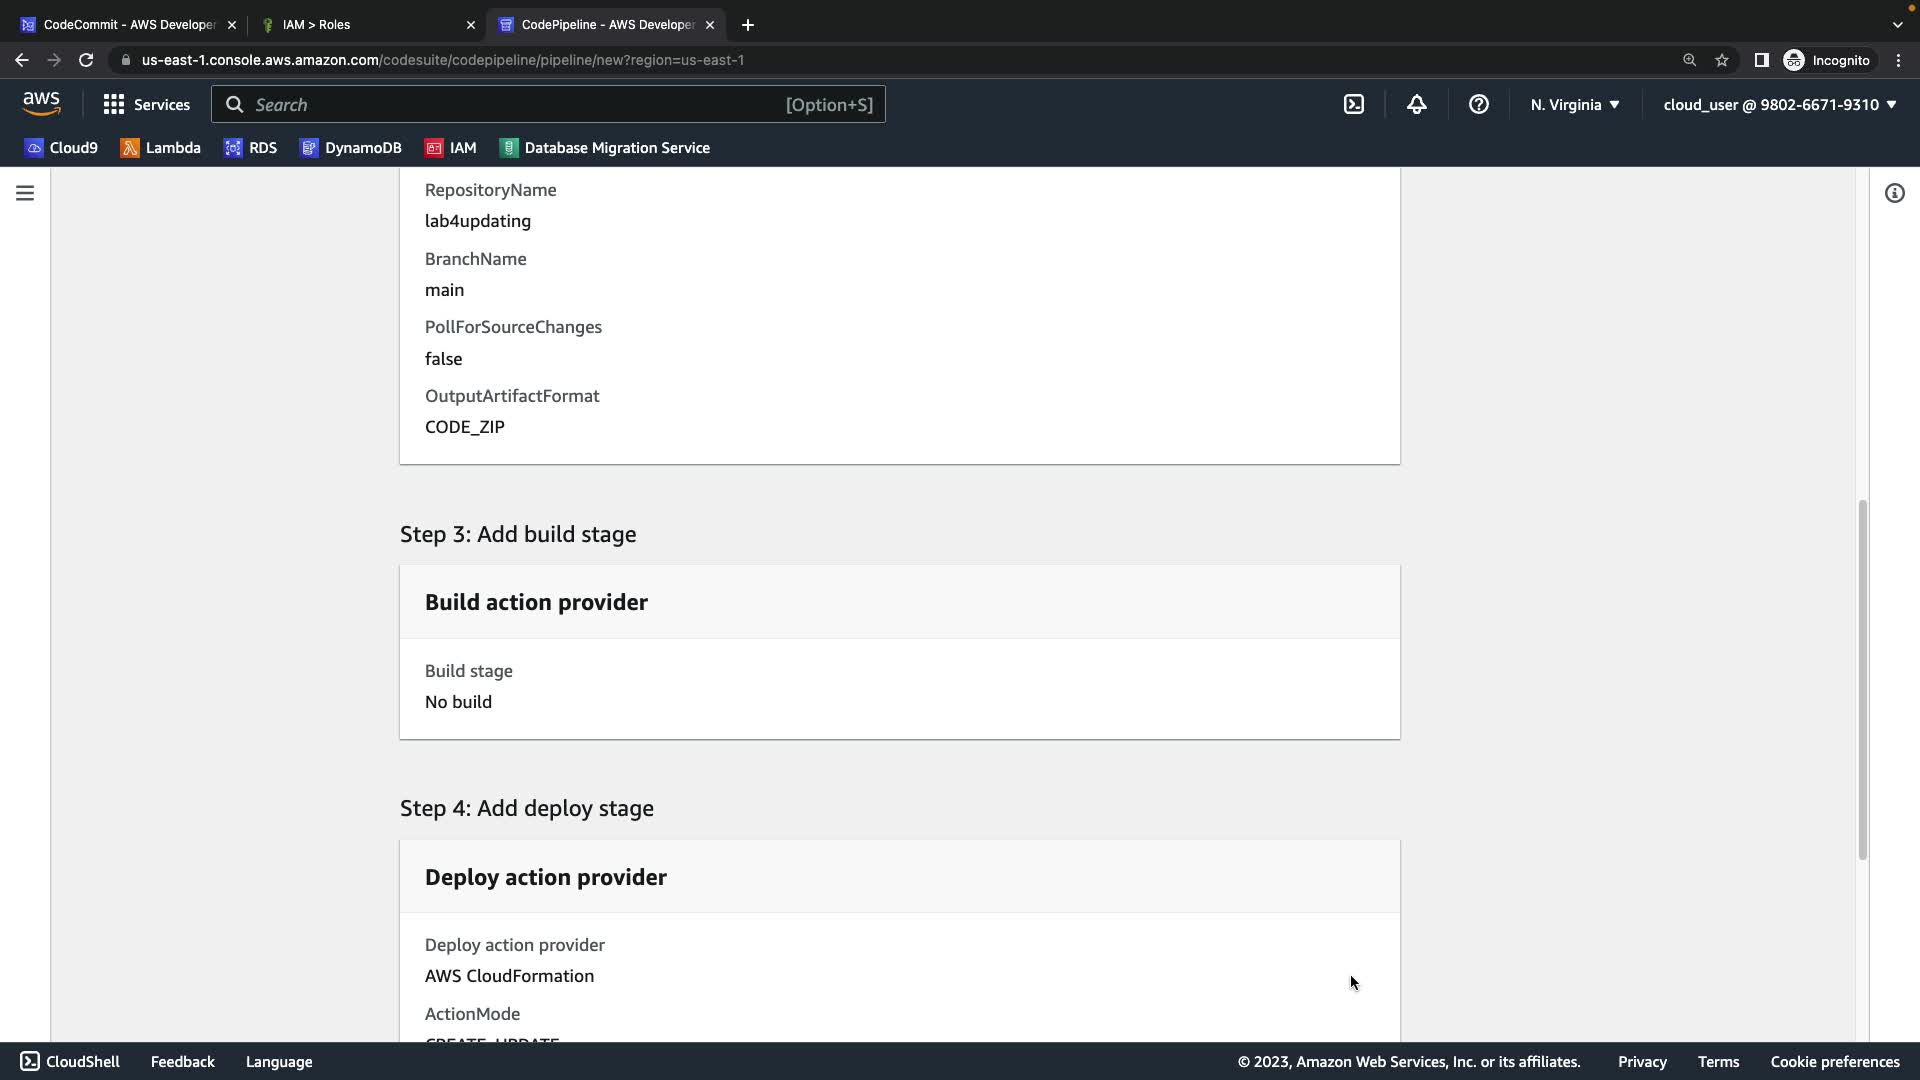This screenshot has width=1920, height=1080.
Task: Open the info panel icon at right
Action: tap(1894, 193)
